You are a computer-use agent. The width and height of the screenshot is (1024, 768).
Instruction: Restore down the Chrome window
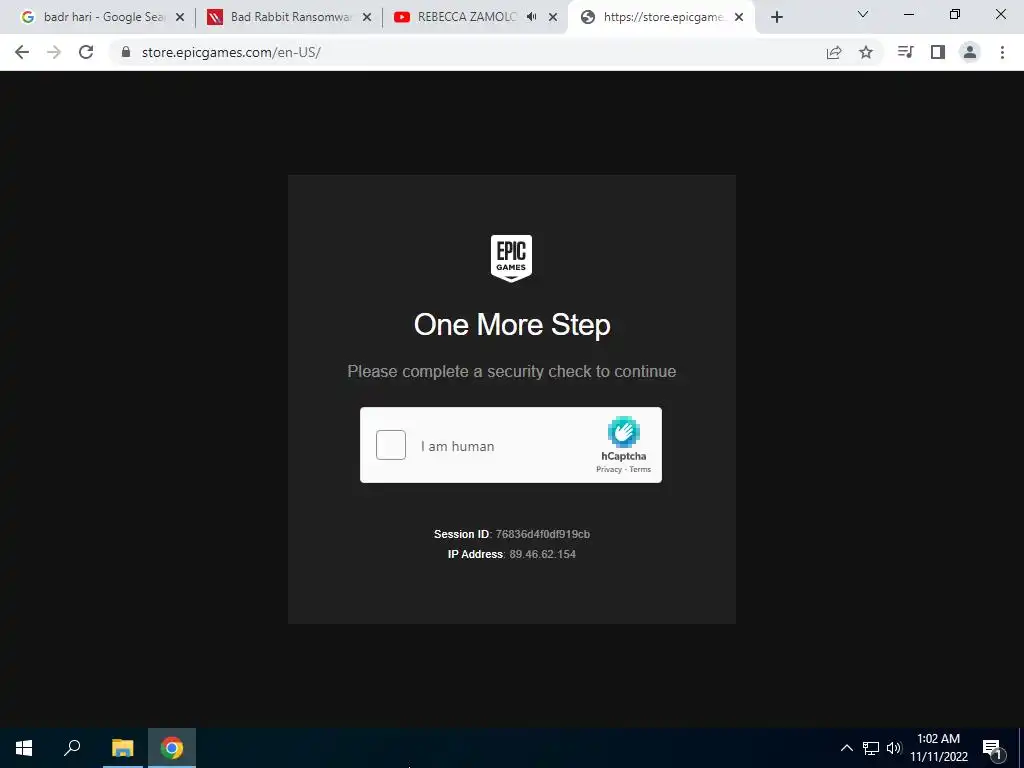pyautogui.click(x=955, y=14)
